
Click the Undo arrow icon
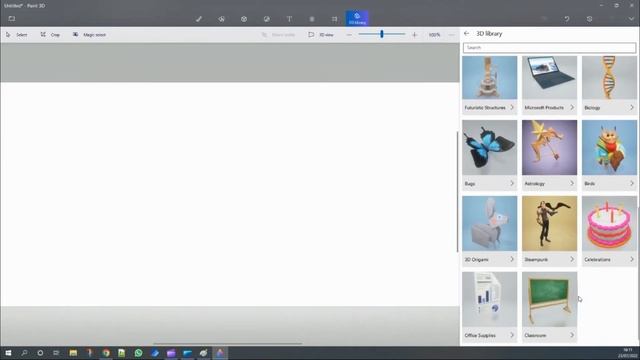567,19
